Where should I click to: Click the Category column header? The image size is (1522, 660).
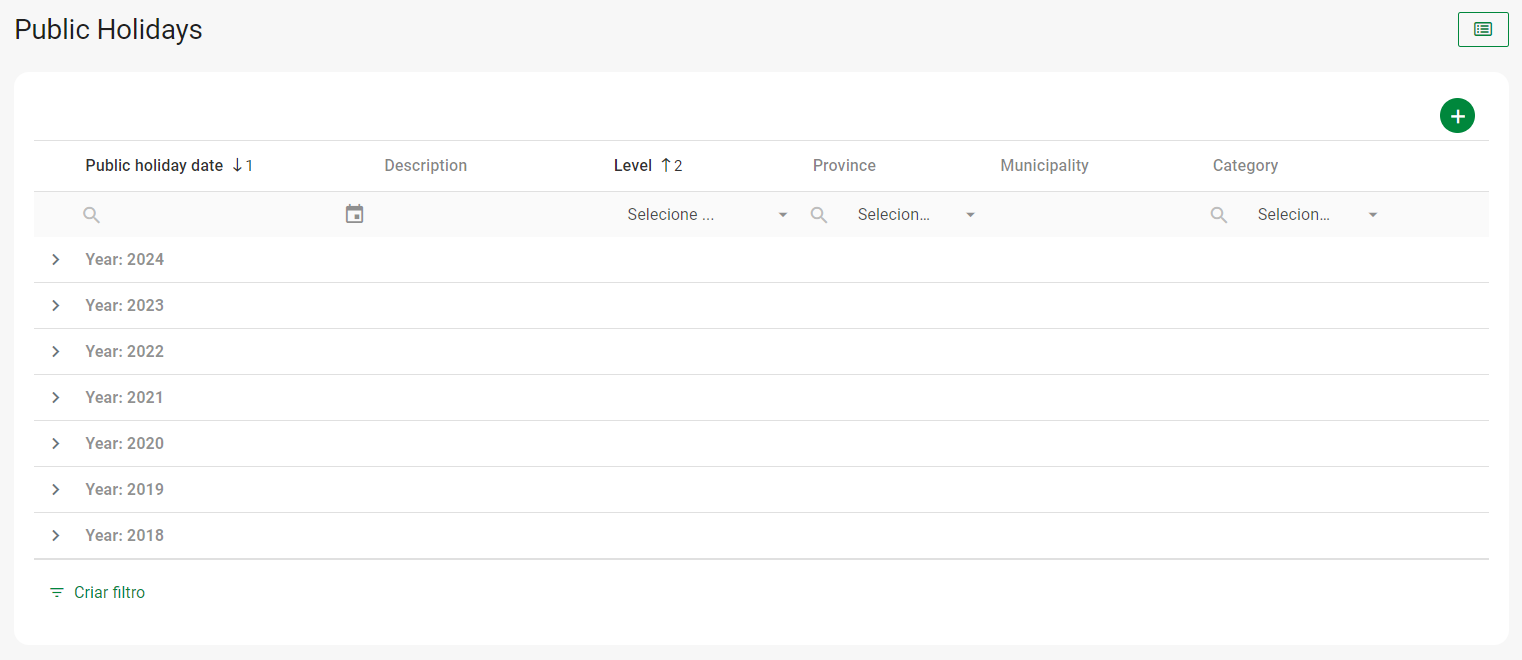click(1245, 166)
